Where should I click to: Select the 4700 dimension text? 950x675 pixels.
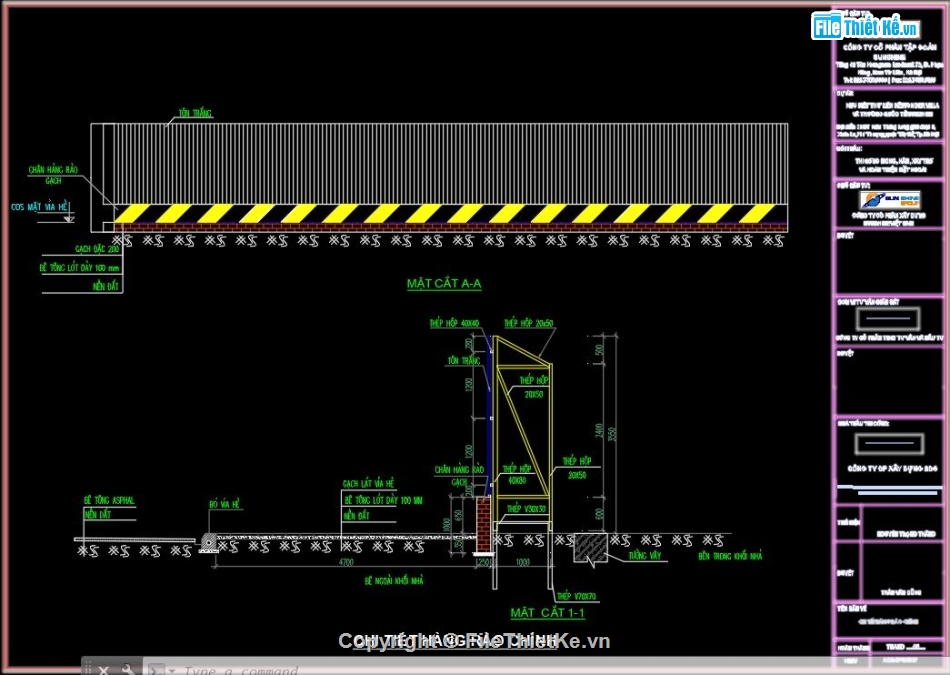[345, 562]
